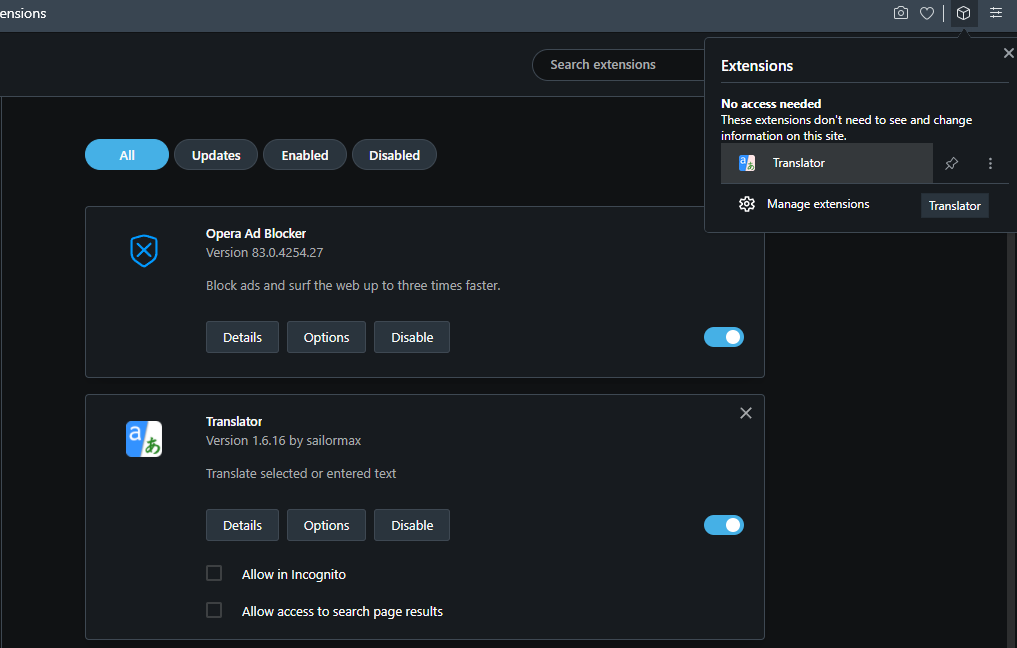
Task: Open Options for the Translator extension
Action: click(x=326, y=525)
